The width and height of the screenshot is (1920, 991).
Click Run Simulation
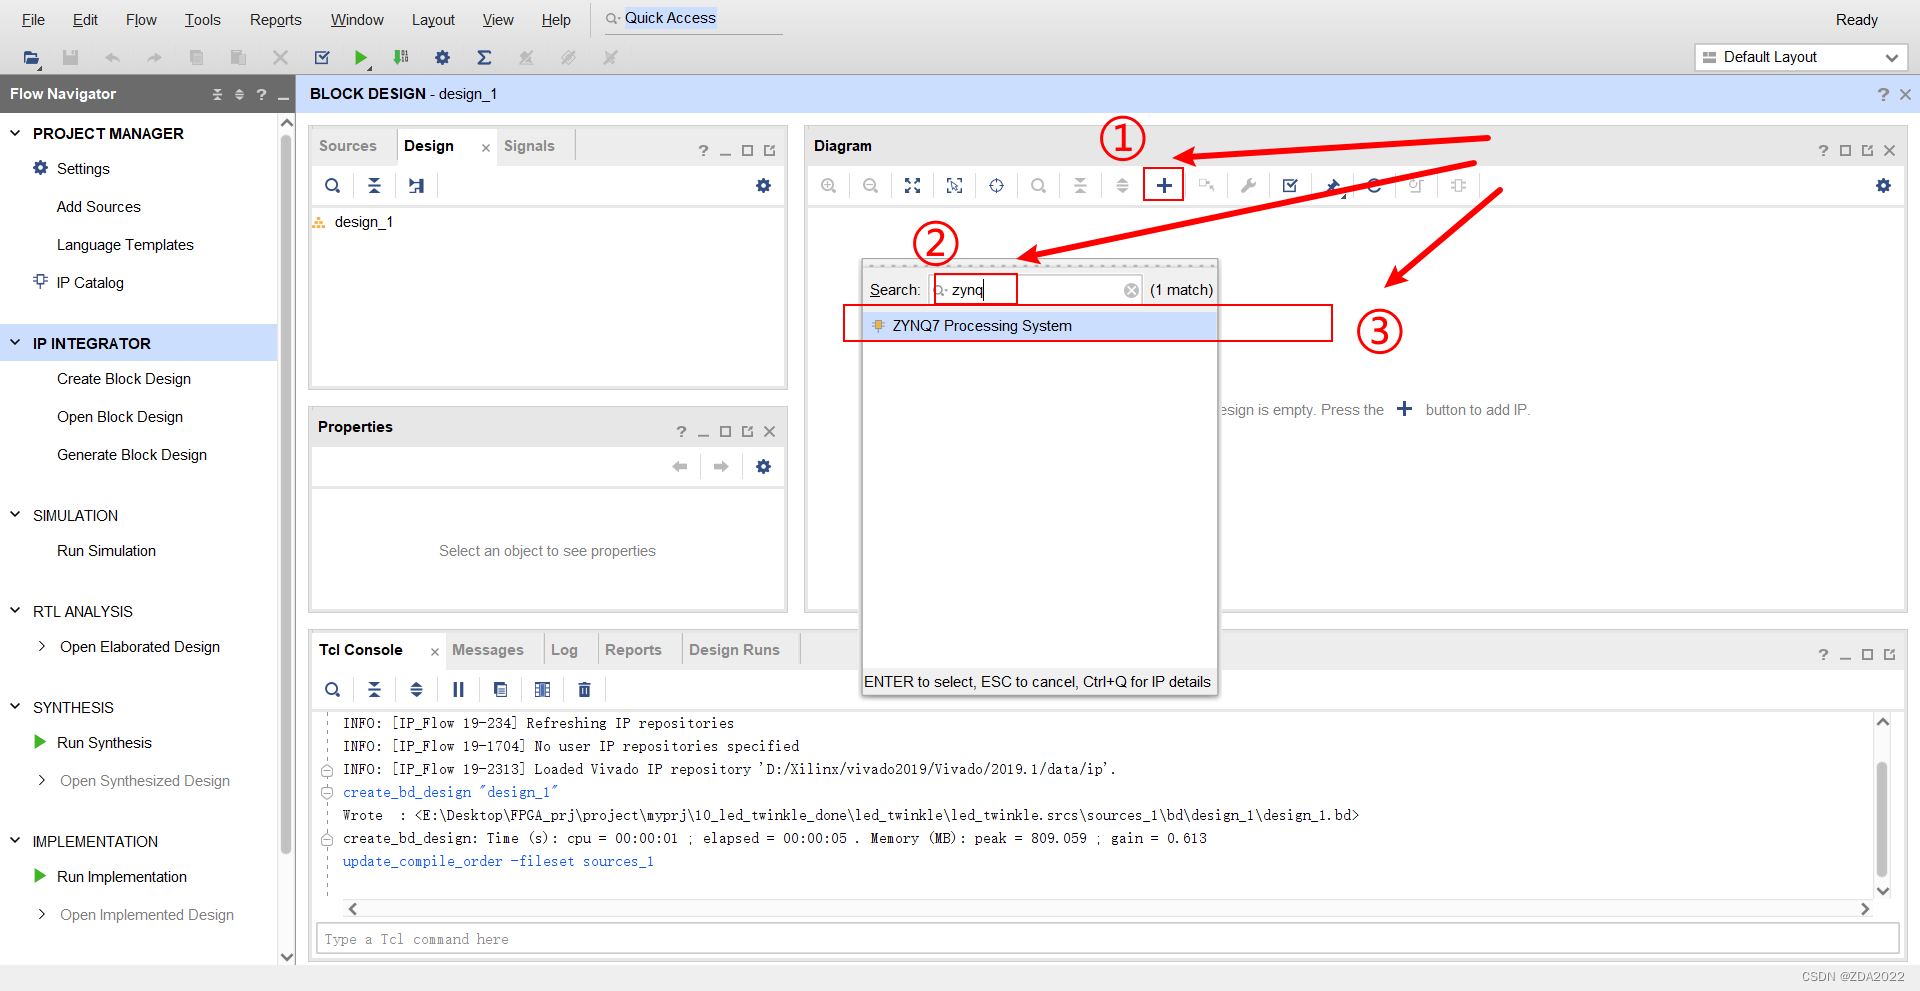106,551
